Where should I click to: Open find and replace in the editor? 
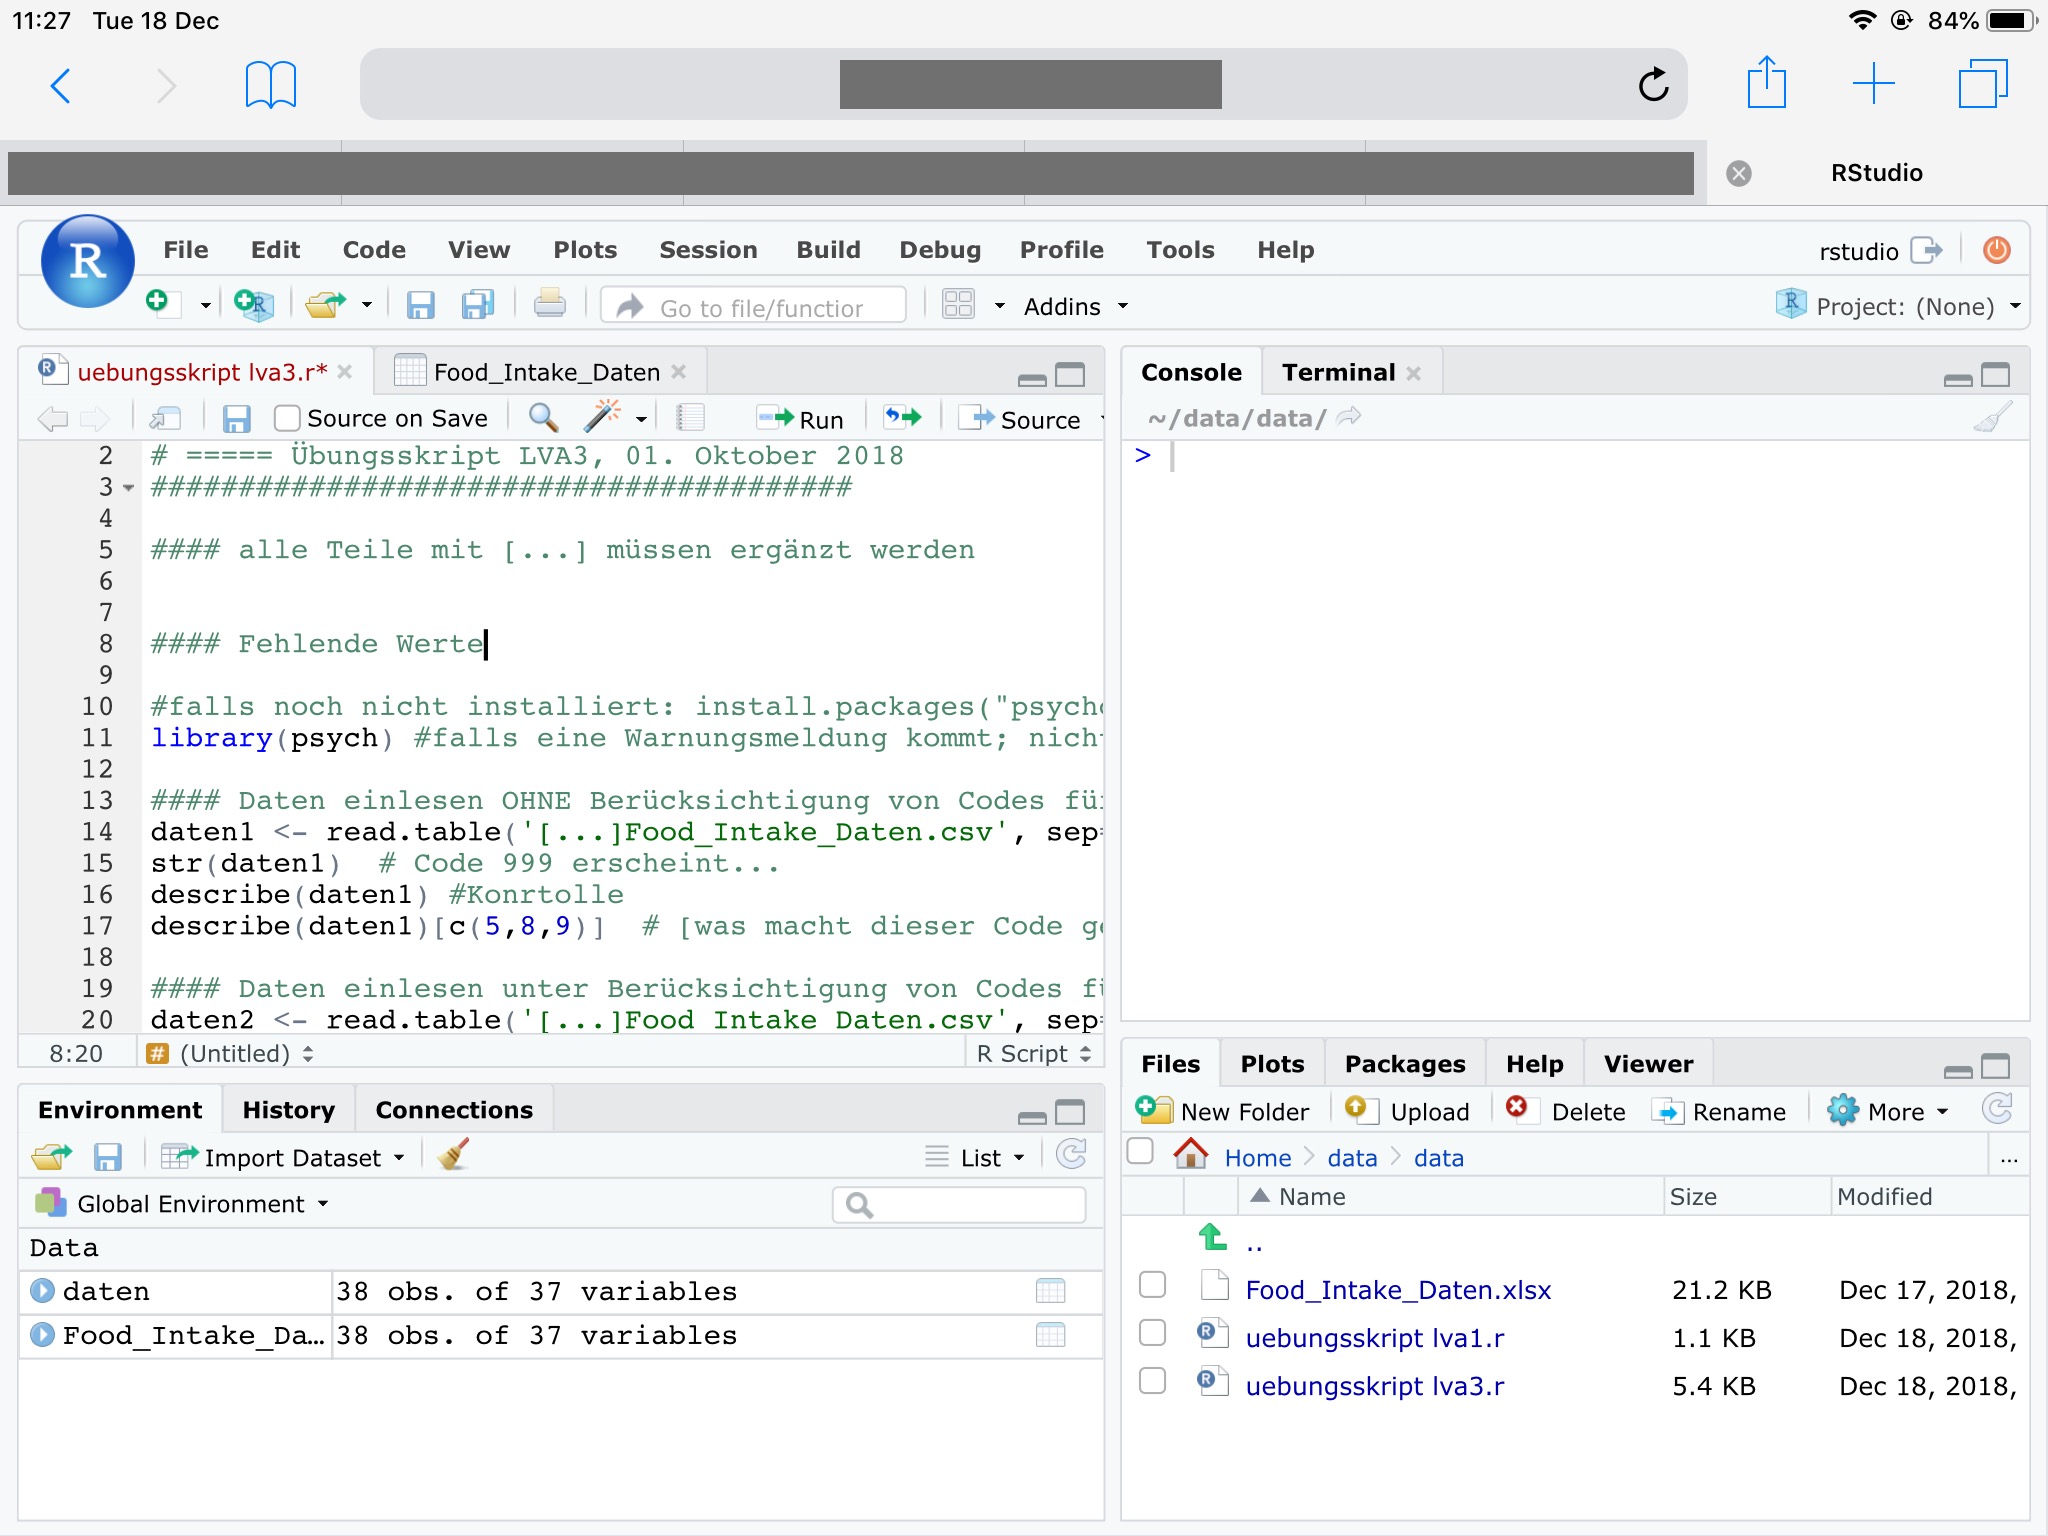click(543, 418)
